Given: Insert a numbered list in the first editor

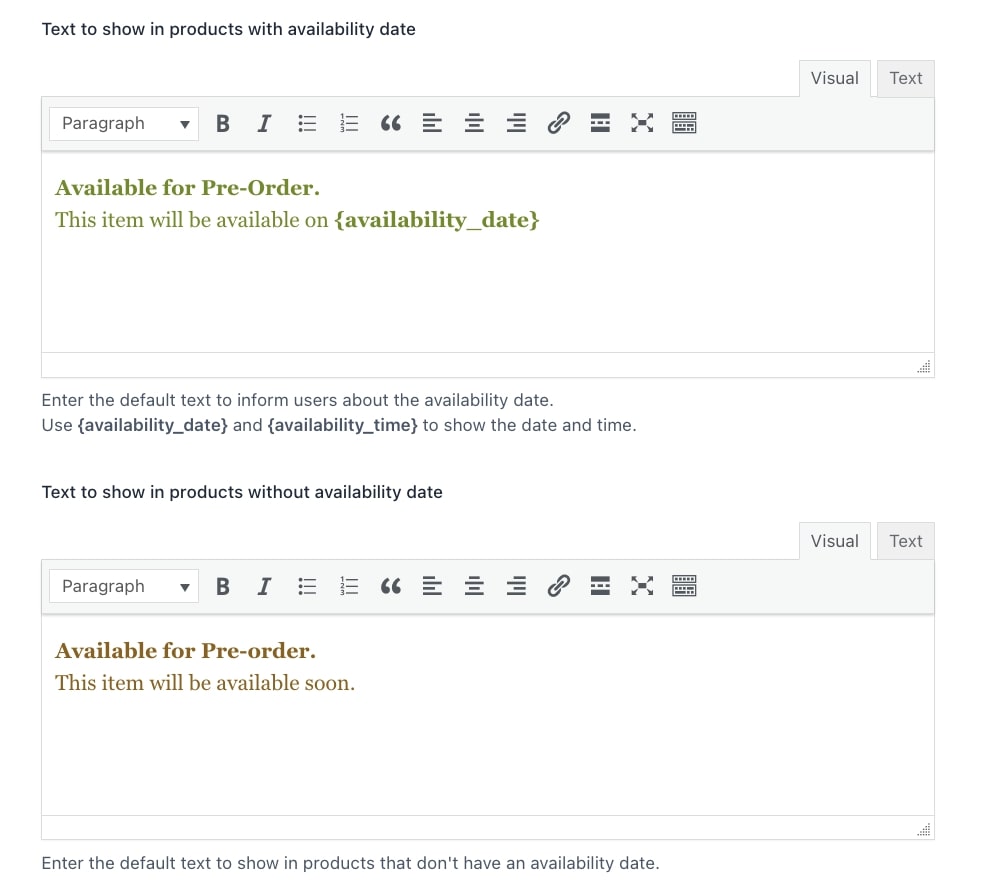Looking at the screenshot, I should click(x=349, y=123).
